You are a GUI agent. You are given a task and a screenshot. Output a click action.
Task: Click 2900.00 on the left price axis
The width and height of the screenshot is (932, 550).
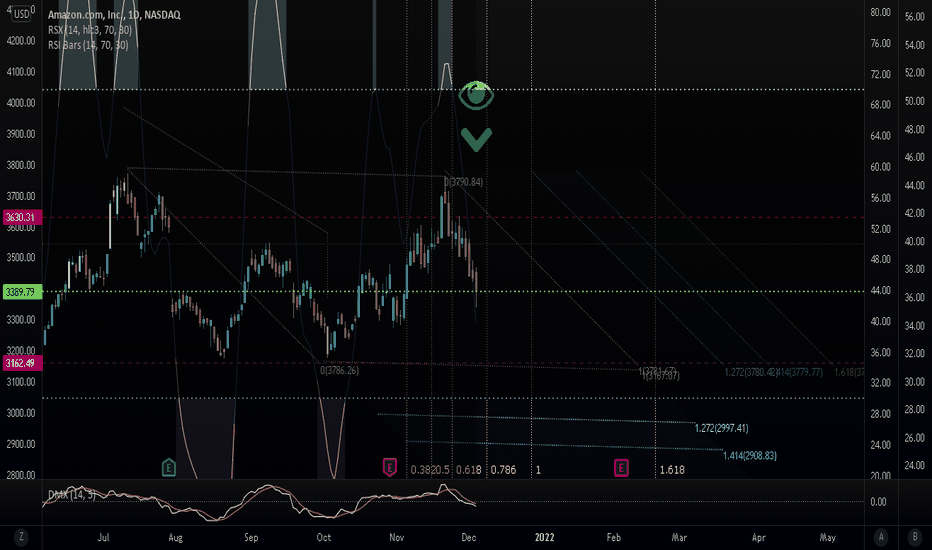pyautogui.click(x=21, y=444)
